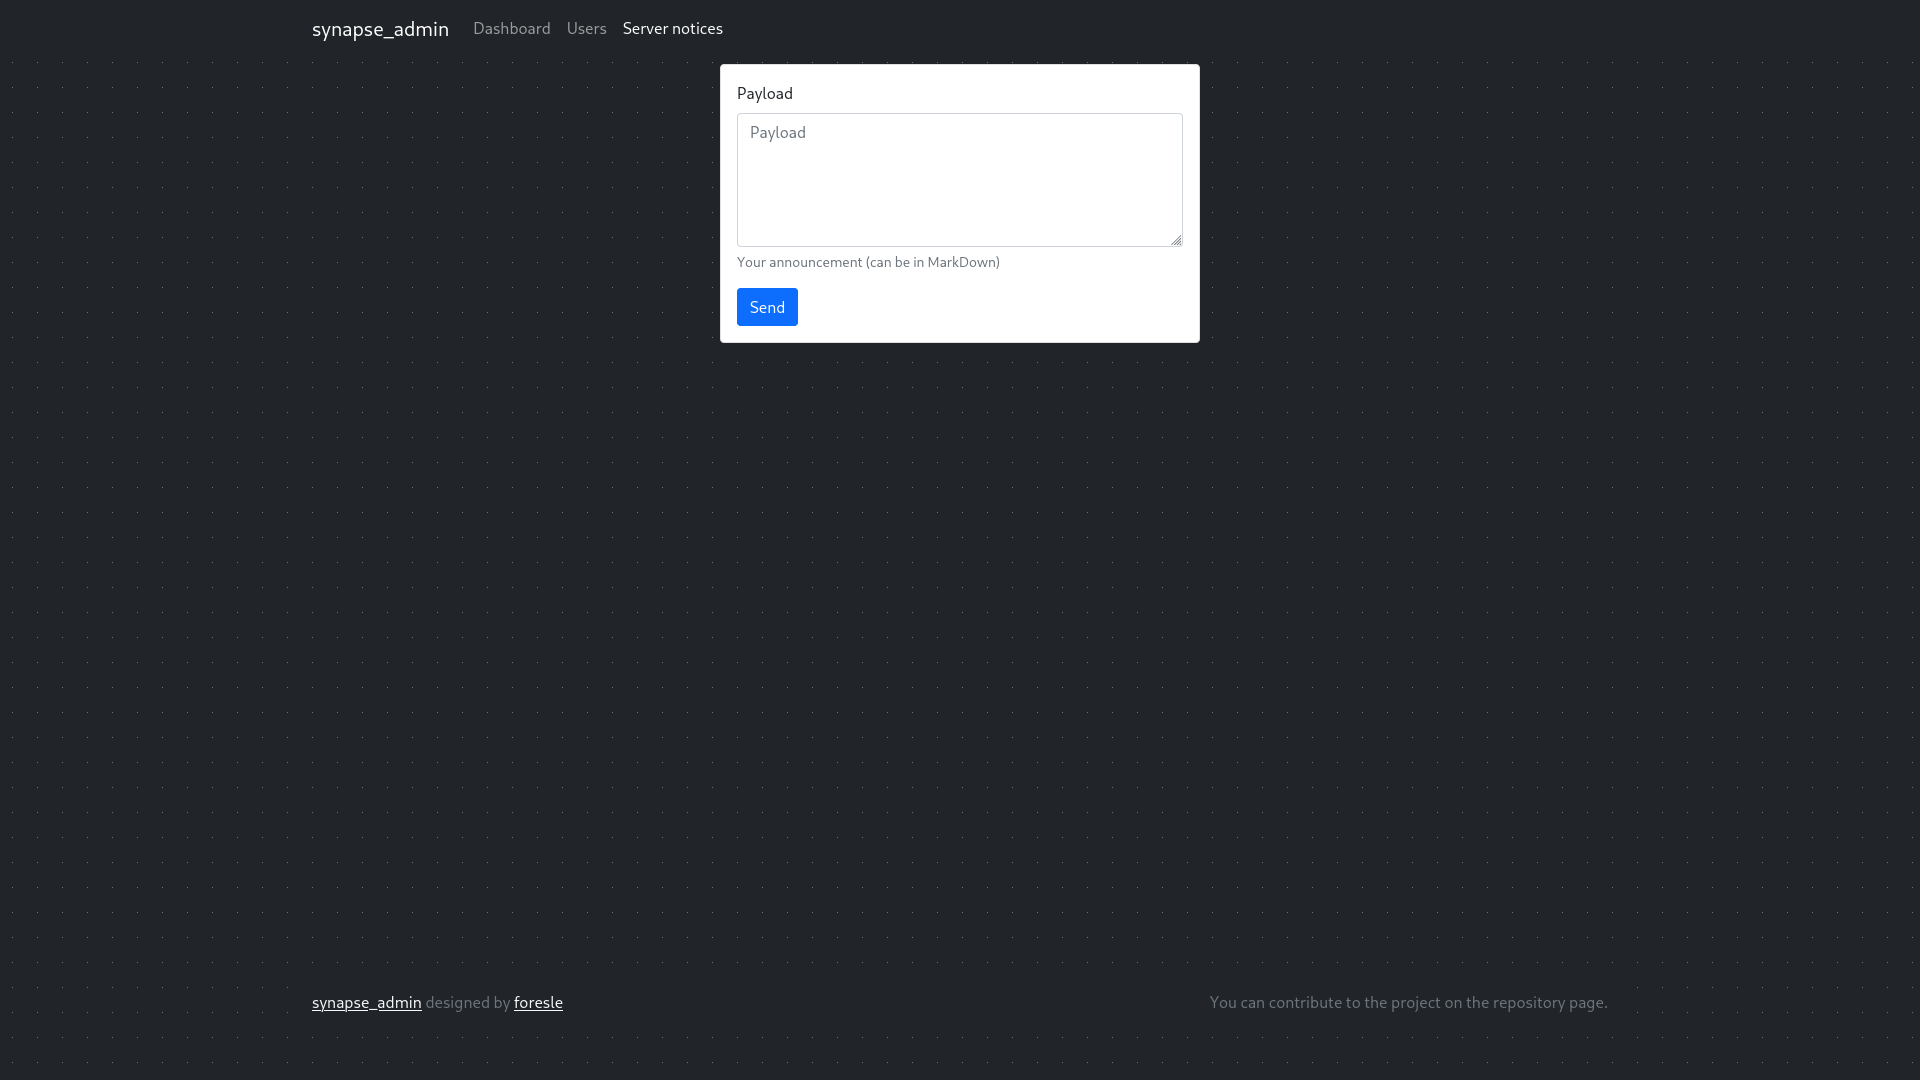Click the Payload placeholder inside the textarea

pos(777,133)
